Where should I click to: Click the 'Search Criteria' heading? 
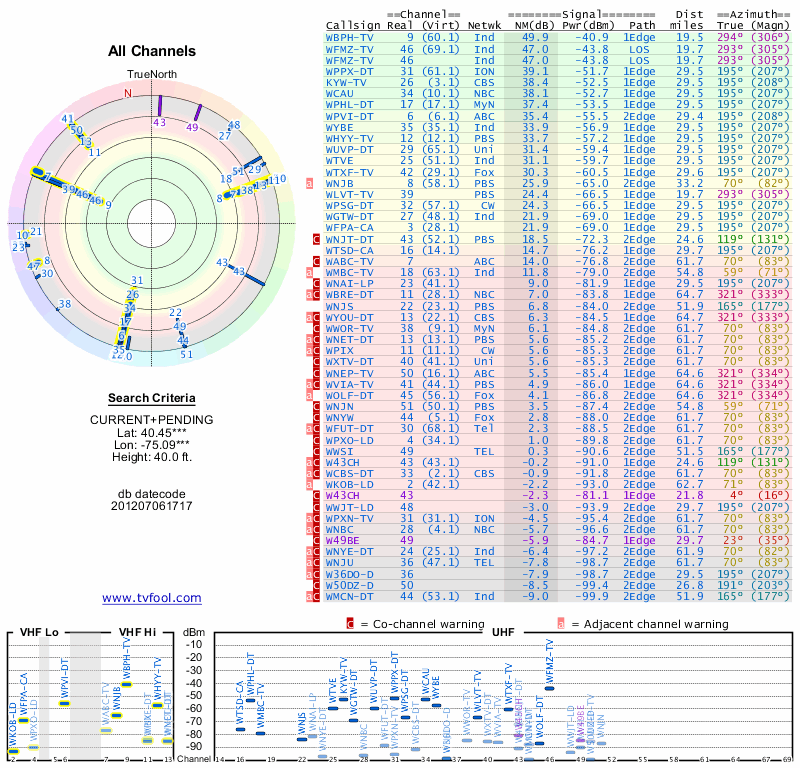pos(152,398)
